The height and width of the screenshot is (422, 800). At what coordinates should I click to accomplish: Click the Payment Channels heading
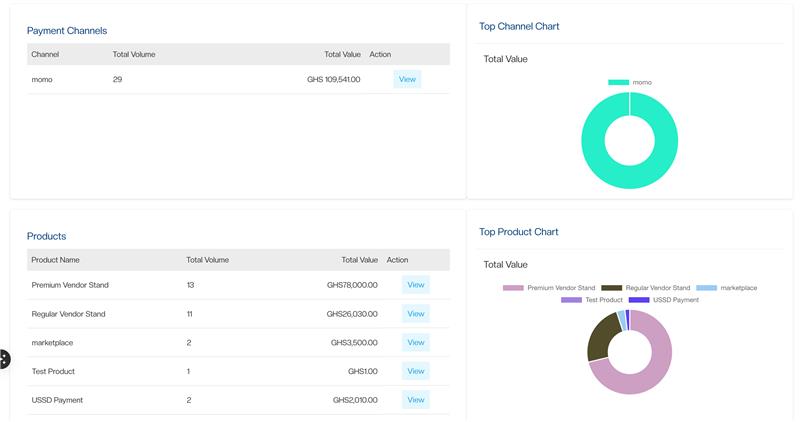coord(67,31)
